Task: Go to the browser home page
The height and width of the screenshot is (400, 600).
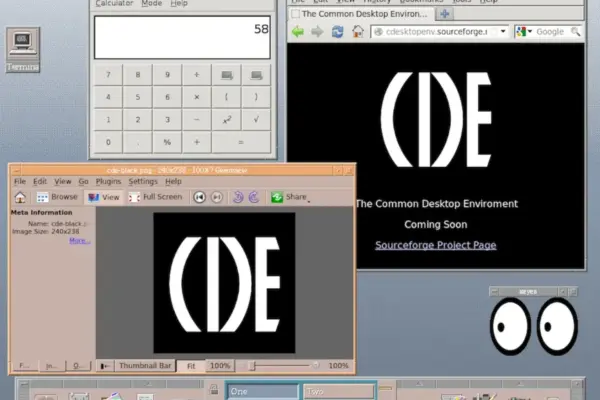Action: click(358, 31)
